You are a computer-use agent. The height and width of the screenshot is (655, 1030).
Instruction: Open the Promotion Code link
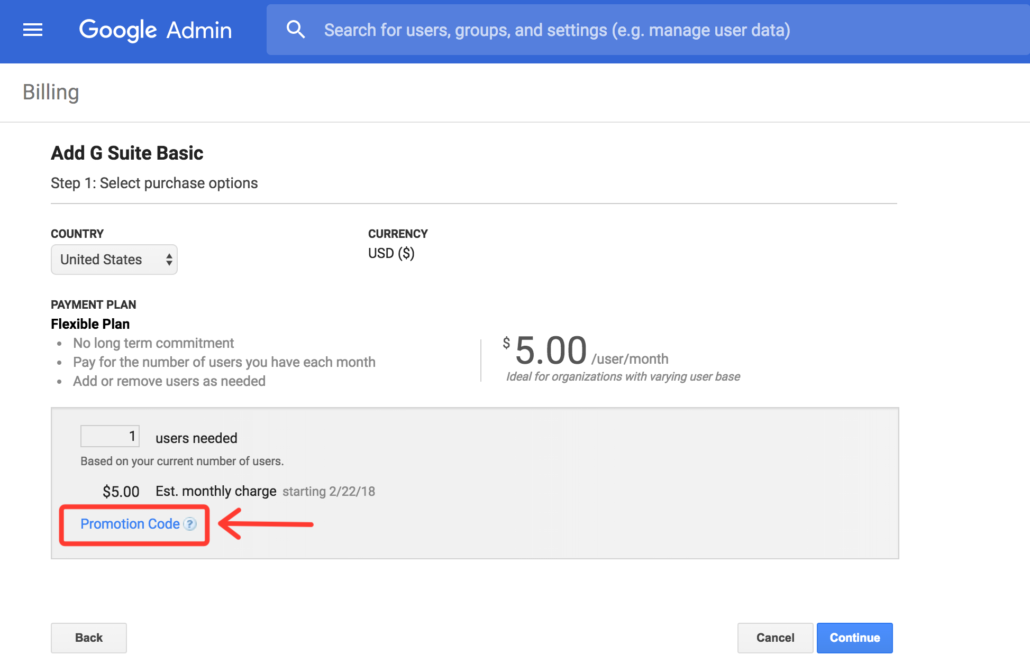tap(129, 524)
